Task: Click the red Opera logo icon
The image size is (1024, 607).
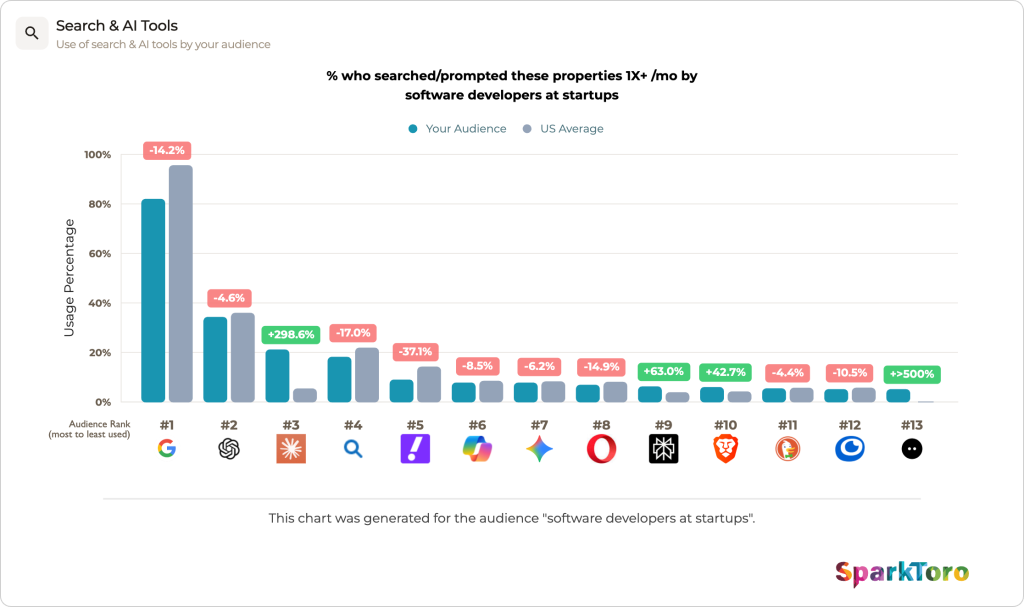Action: click(x=601, y=449)
